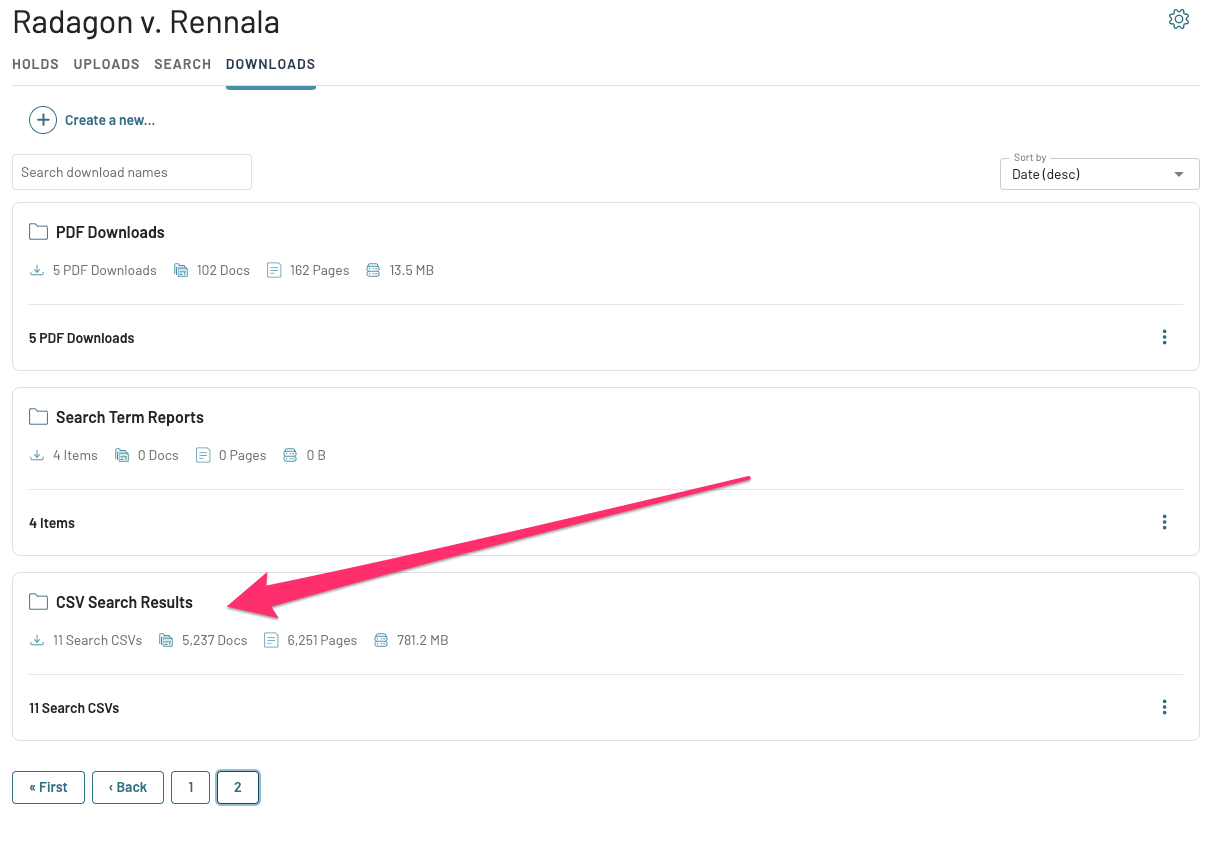
Task: Expand the 11 Search CSVs row
Action: click(605, 708)
